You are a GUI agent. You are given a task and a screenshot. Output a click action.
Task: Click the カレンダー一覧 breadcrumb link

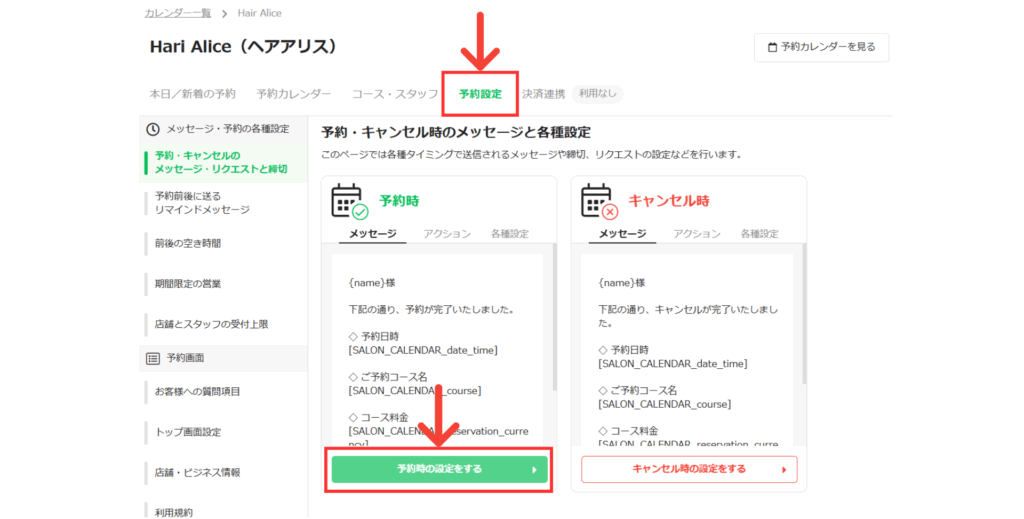177,13
